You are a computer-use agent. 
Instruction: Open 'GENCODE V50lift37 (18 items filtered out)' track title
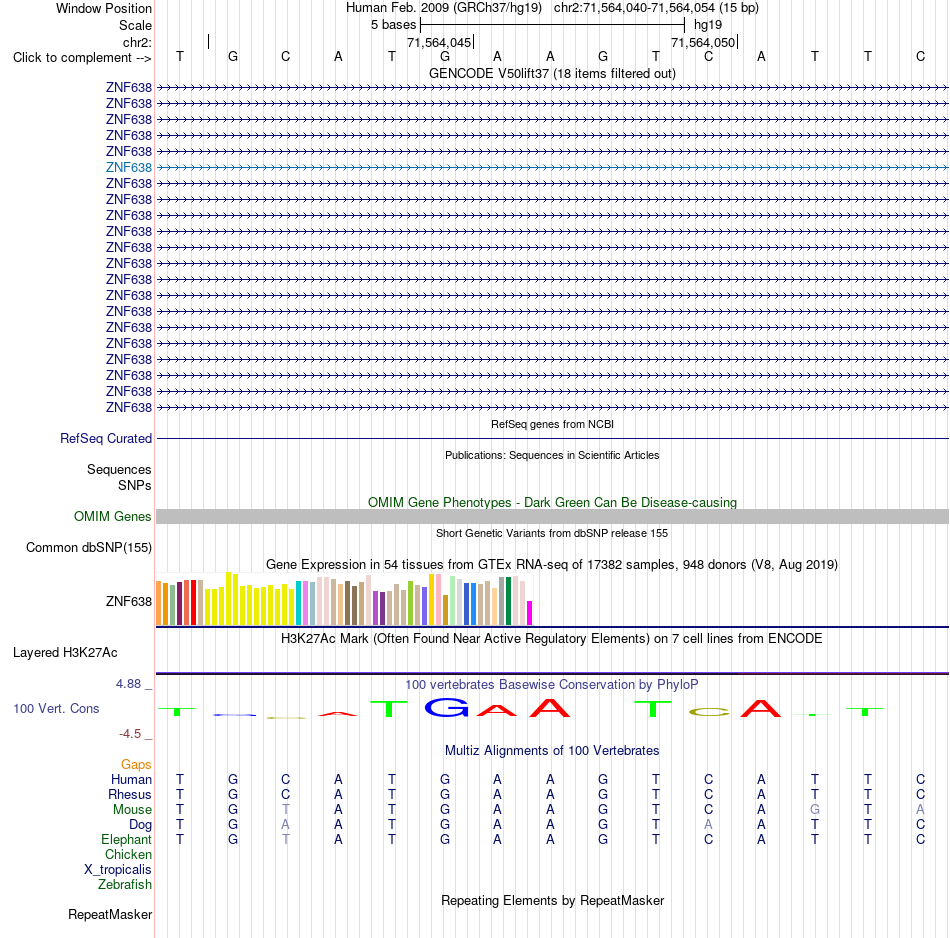(552, 73)
